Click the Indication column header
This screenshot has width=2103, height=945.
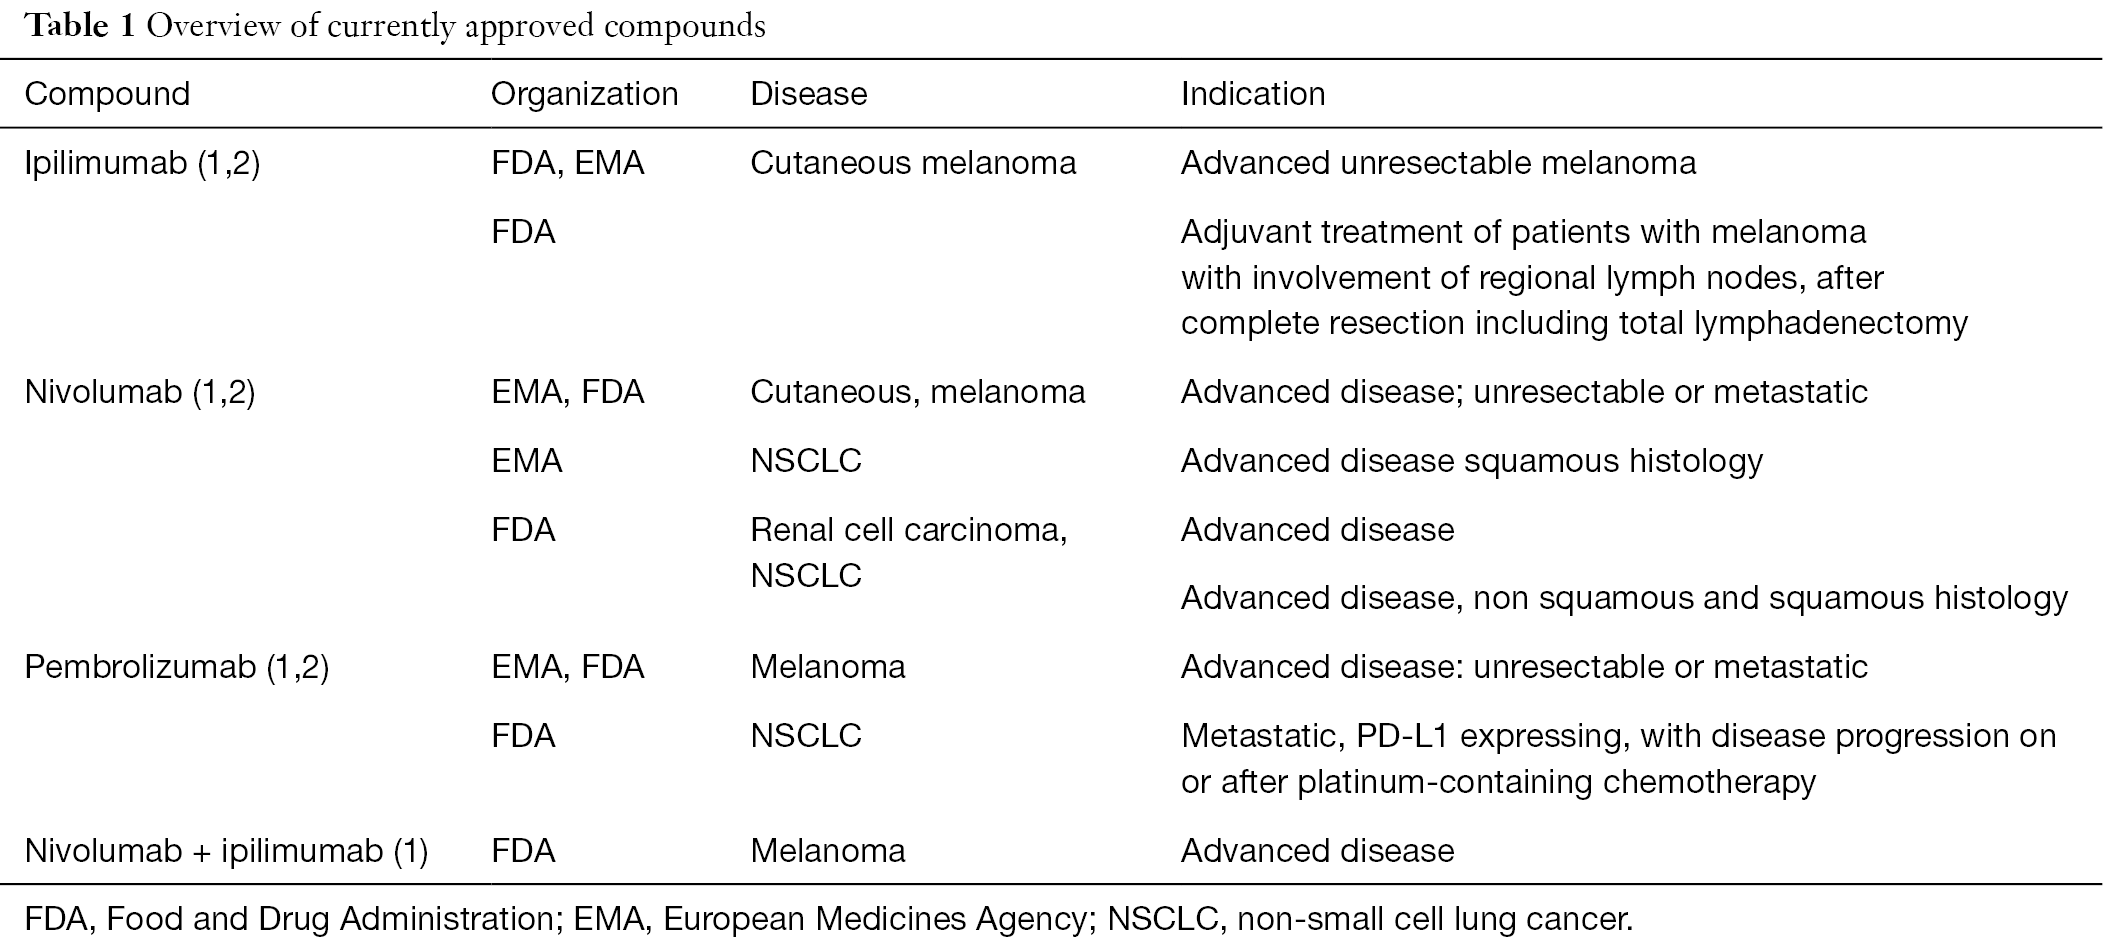(x=1253, y=94)
